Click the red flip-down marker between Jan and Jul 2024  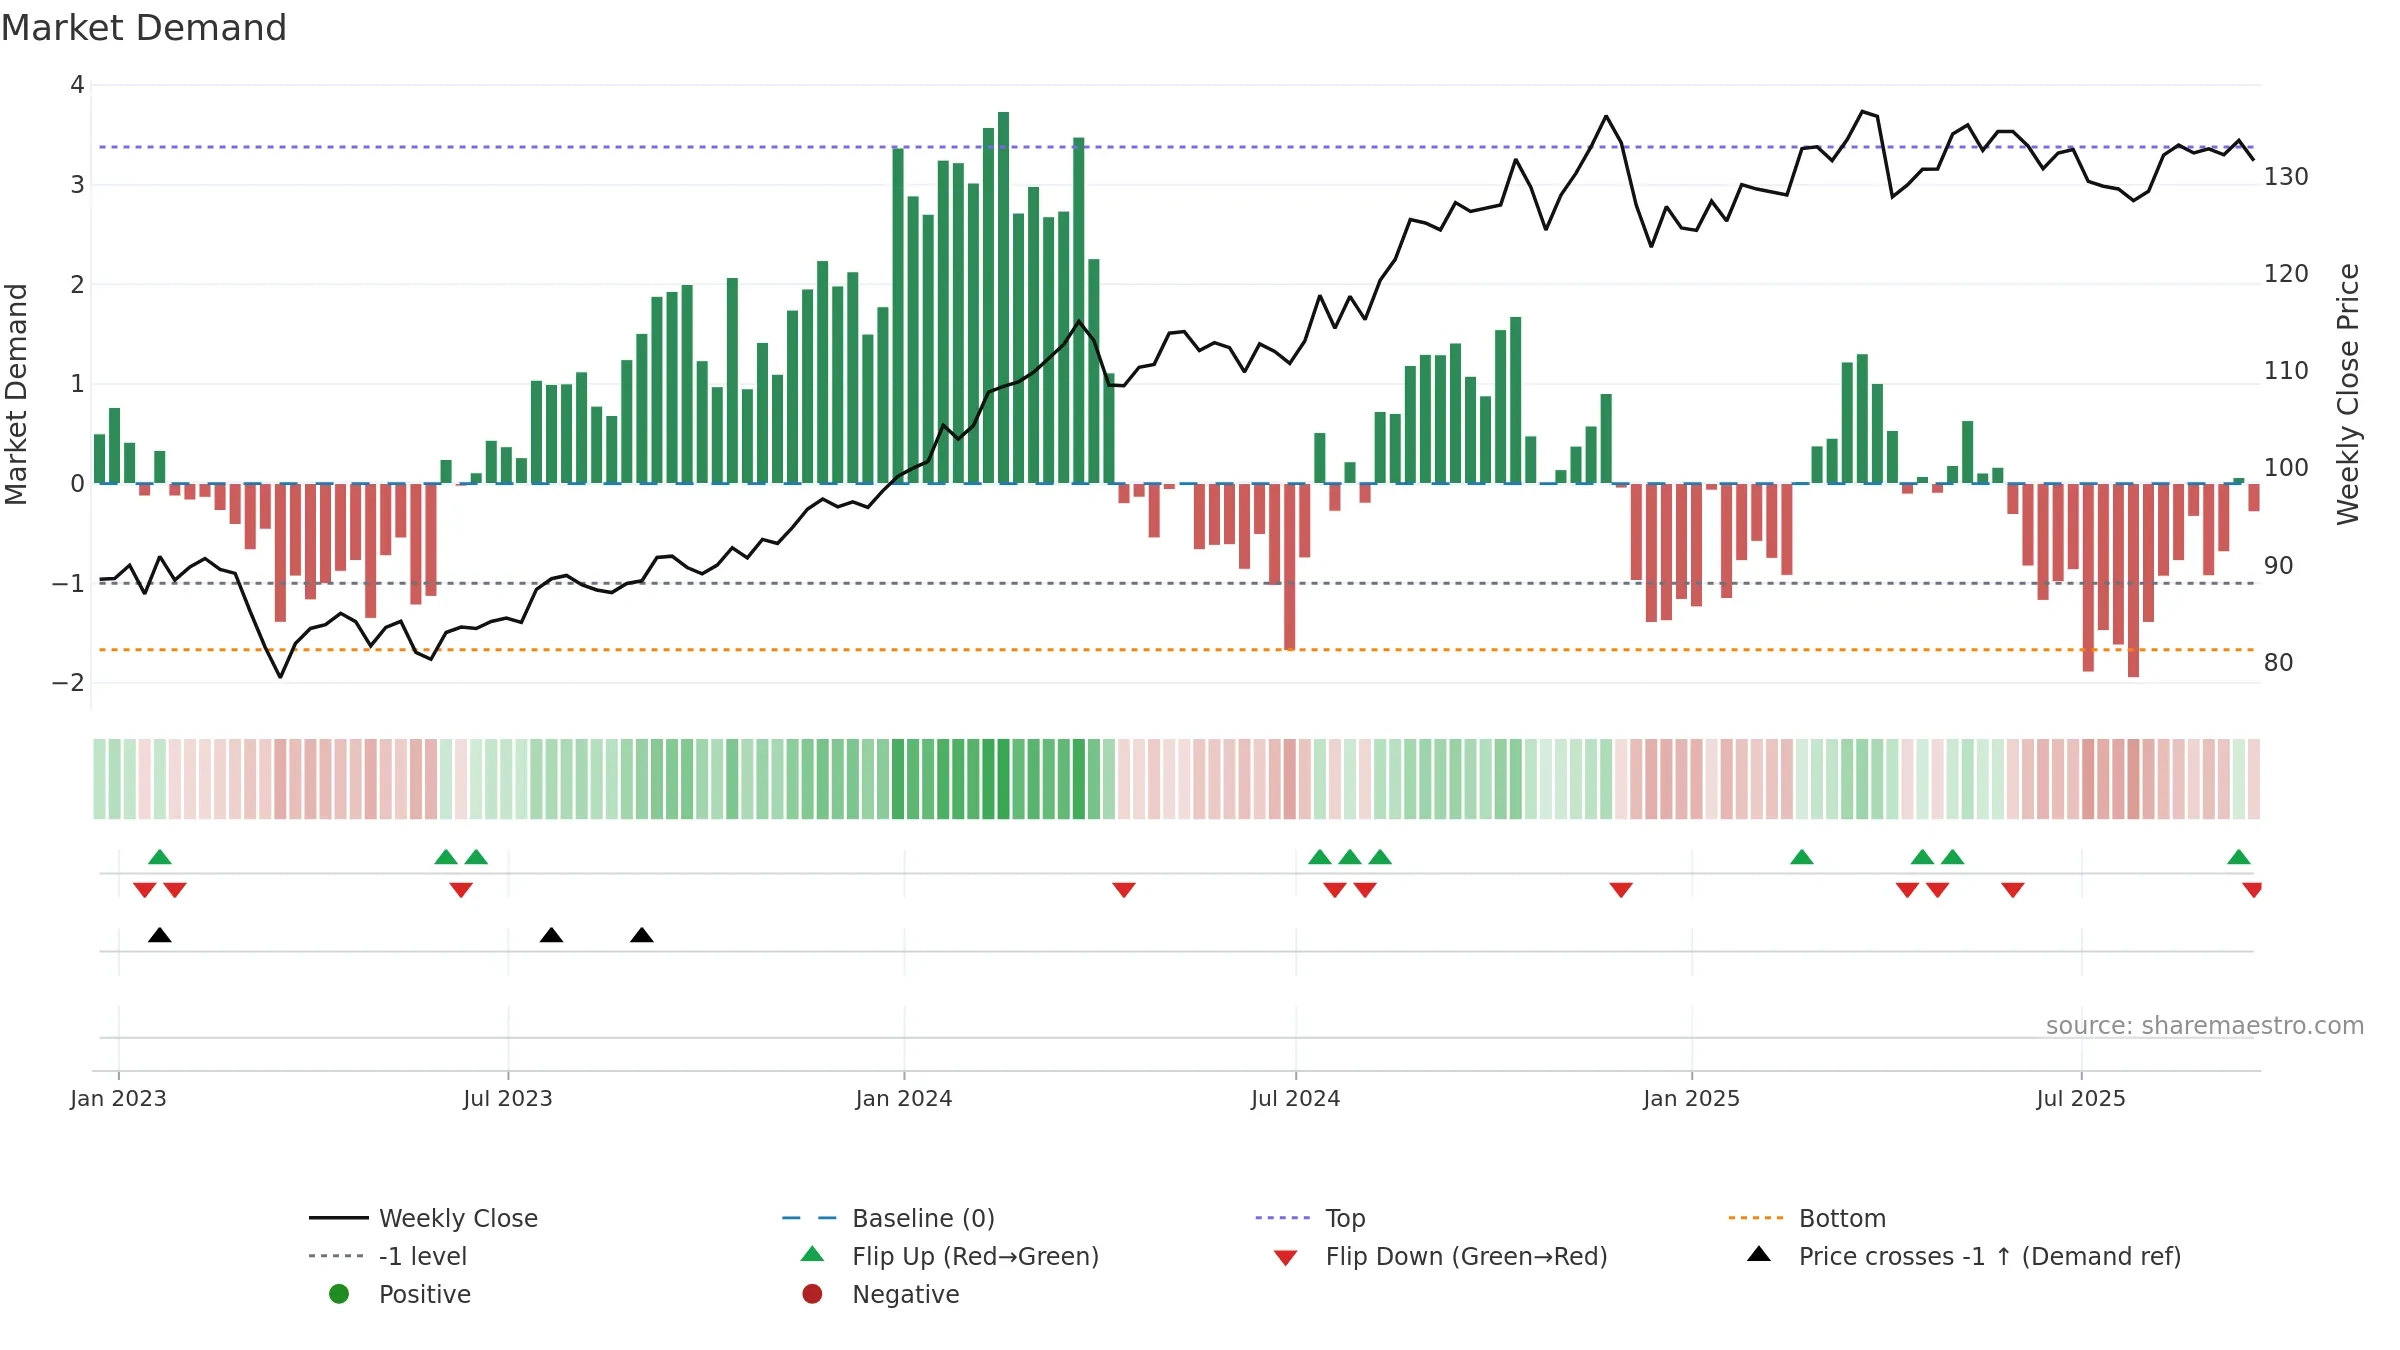pos(1124,890)
